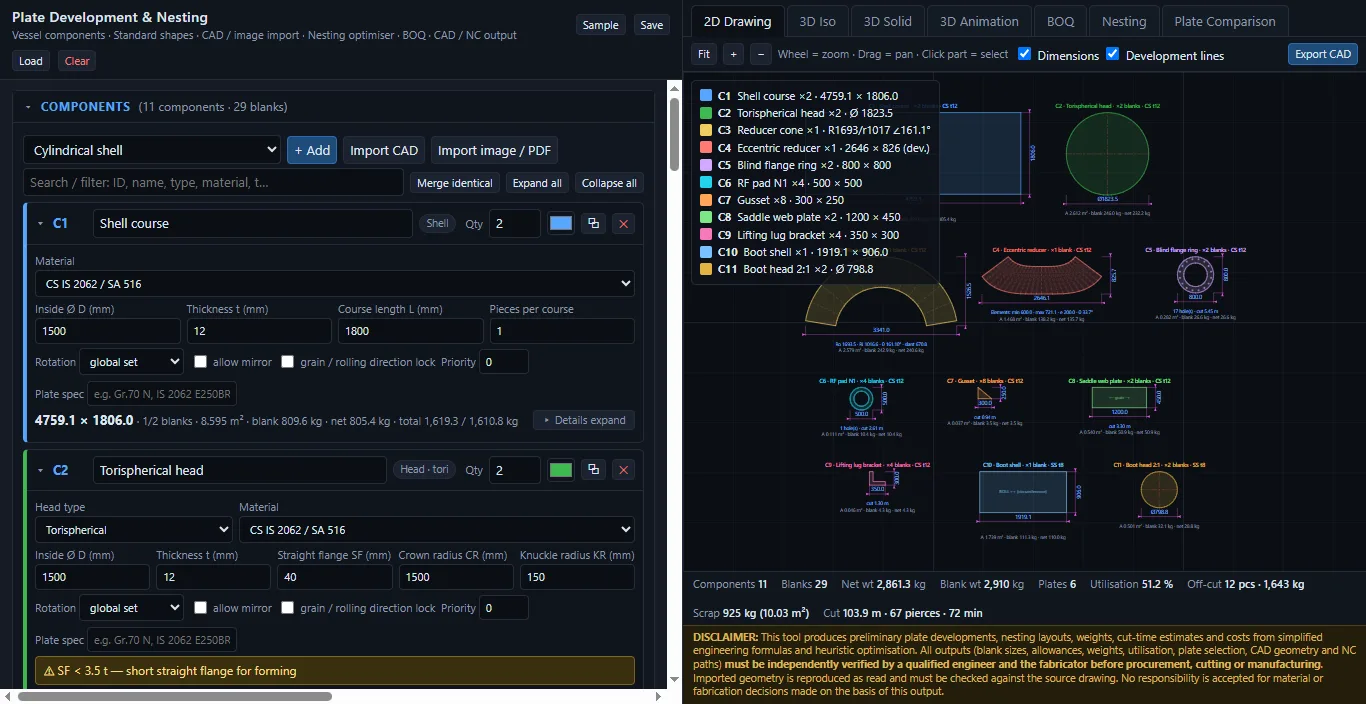Open the C1 Material dropdown
Image resolution: width=1366 pixels, height=704 pixels.
coord(335,284)
